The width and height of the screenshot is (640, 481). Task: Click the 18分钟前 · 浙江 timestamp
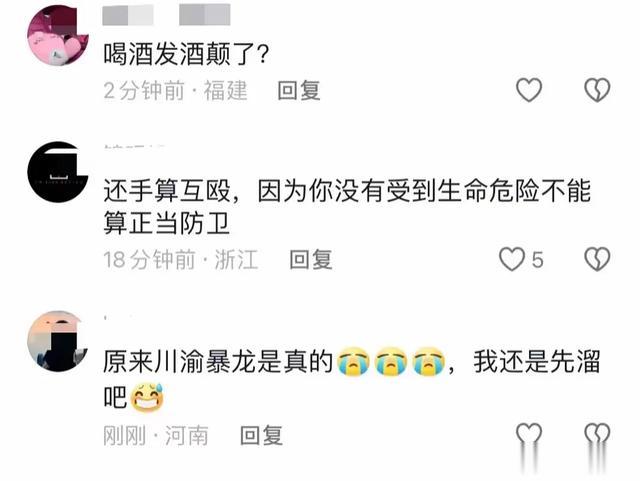click(x=181, y=260)
